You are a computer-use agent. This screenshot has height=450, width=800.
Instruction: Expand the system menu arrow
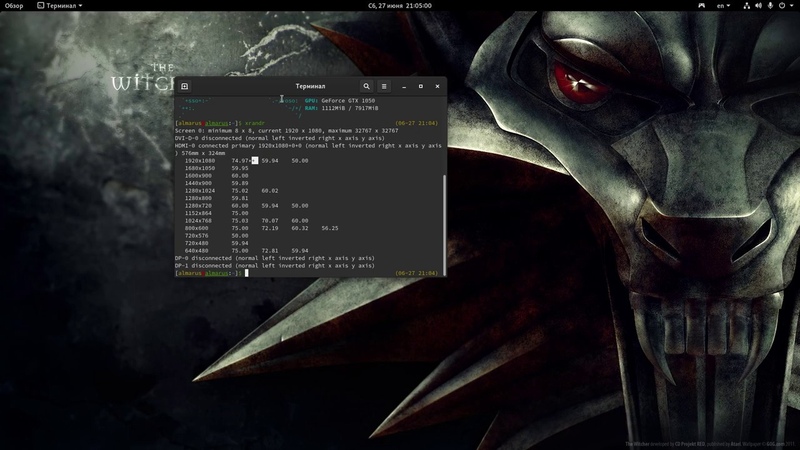coord(792,6)
